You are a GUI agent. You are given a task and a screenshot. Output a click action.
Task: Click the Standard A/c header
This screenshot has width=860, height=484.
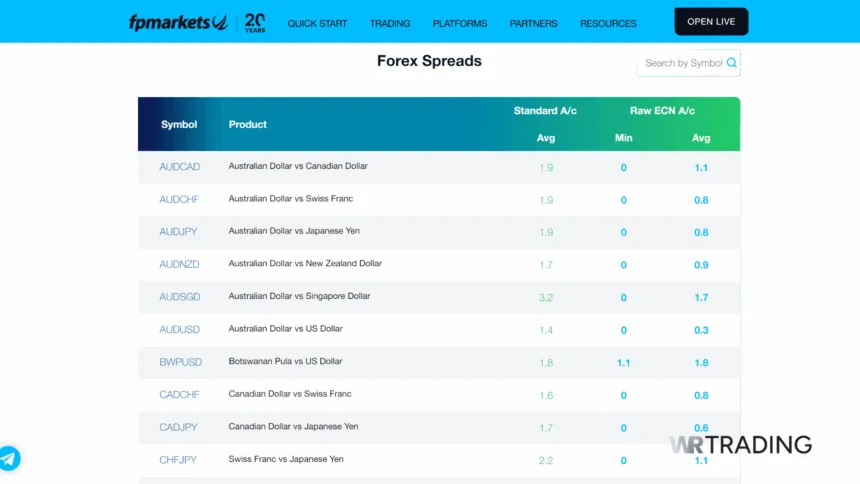click(x=545, y=111)
